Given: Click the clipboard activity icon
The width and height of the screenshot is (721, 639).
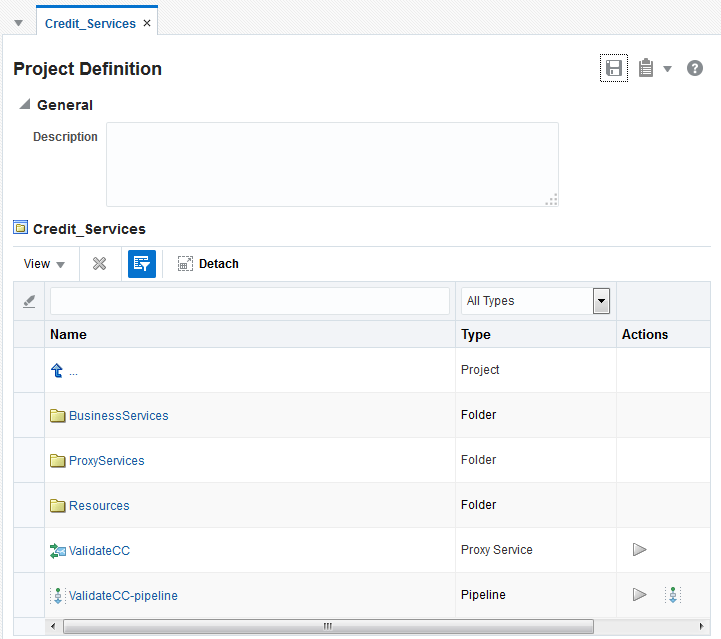Looking at the screenshot, I should [646, 68].
